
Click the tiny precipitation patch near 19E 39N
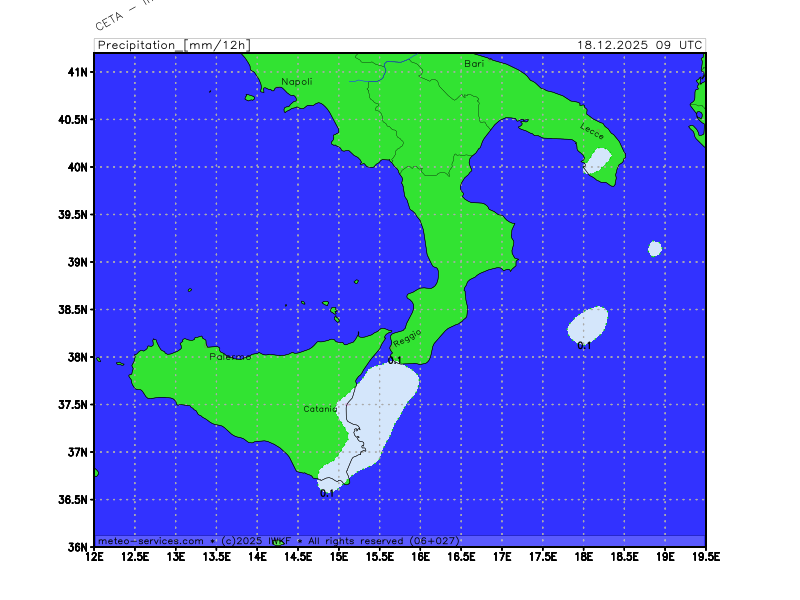pos(655,248)
